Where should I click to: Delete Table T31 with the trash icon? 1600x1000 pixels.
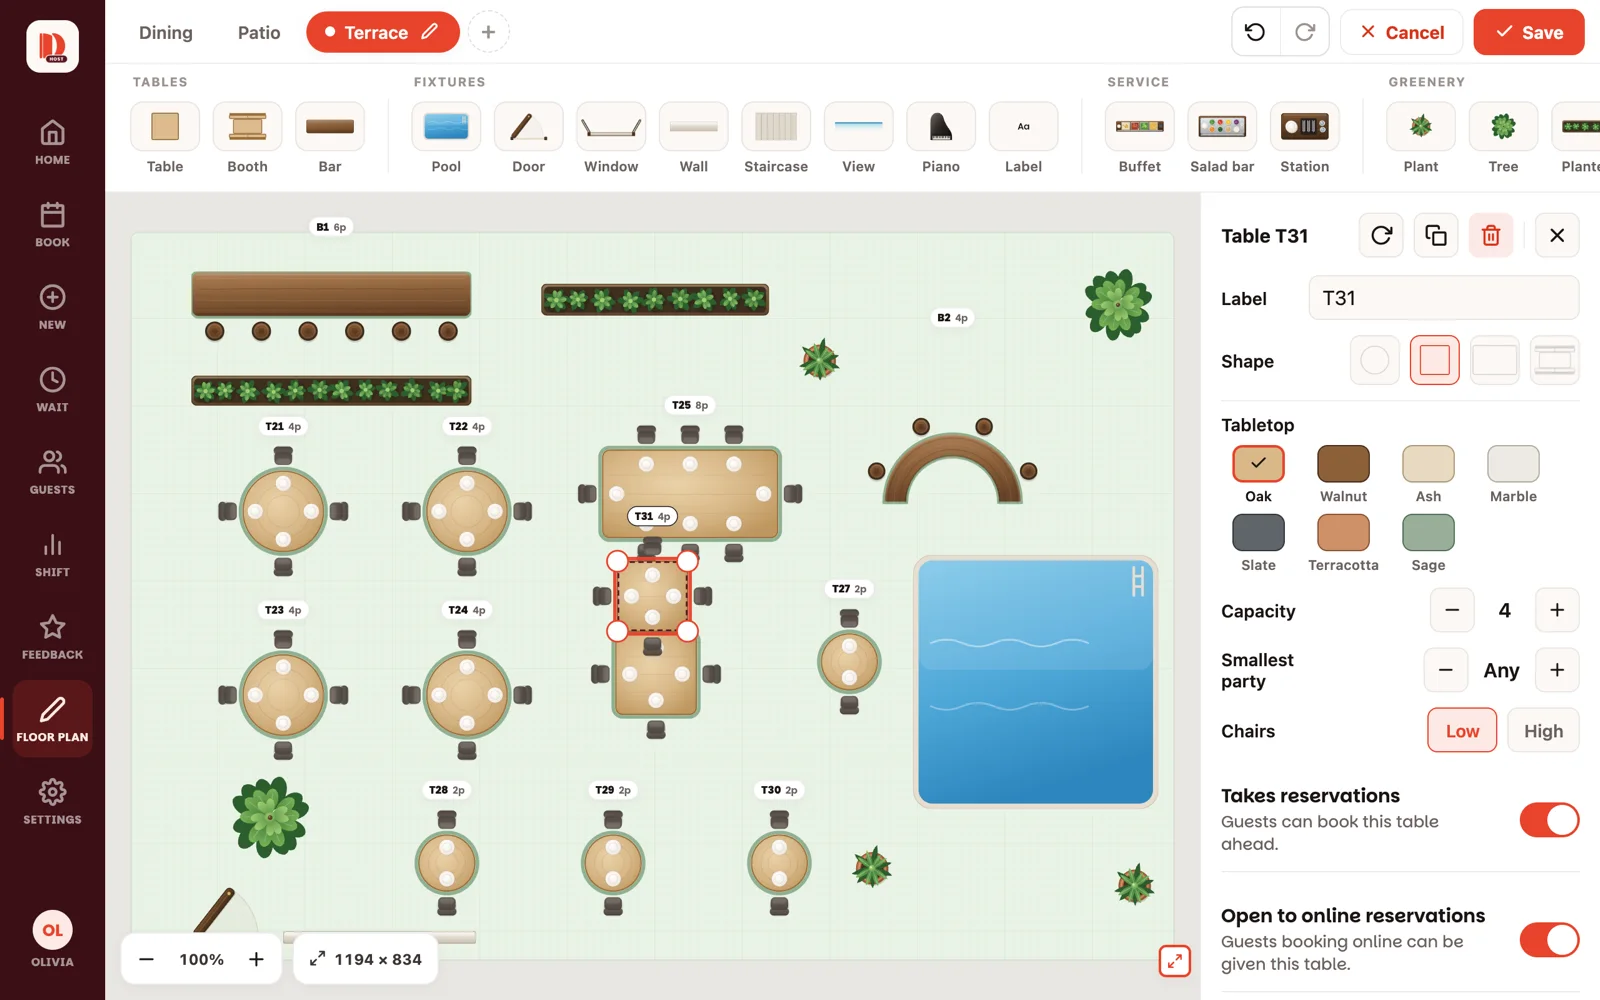(x=1491, y=235)
